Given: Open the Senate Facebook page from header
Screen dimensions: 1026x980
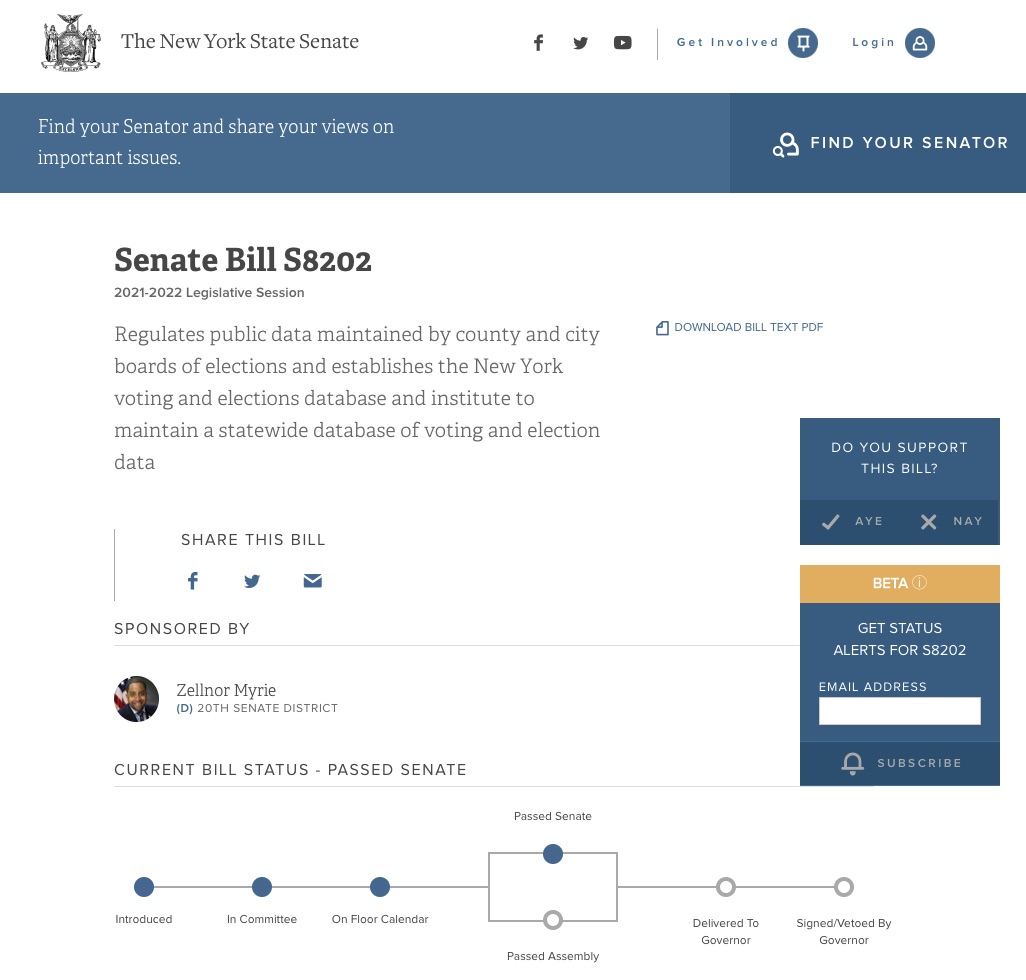Looking at the screenshot, I should 538,43.
